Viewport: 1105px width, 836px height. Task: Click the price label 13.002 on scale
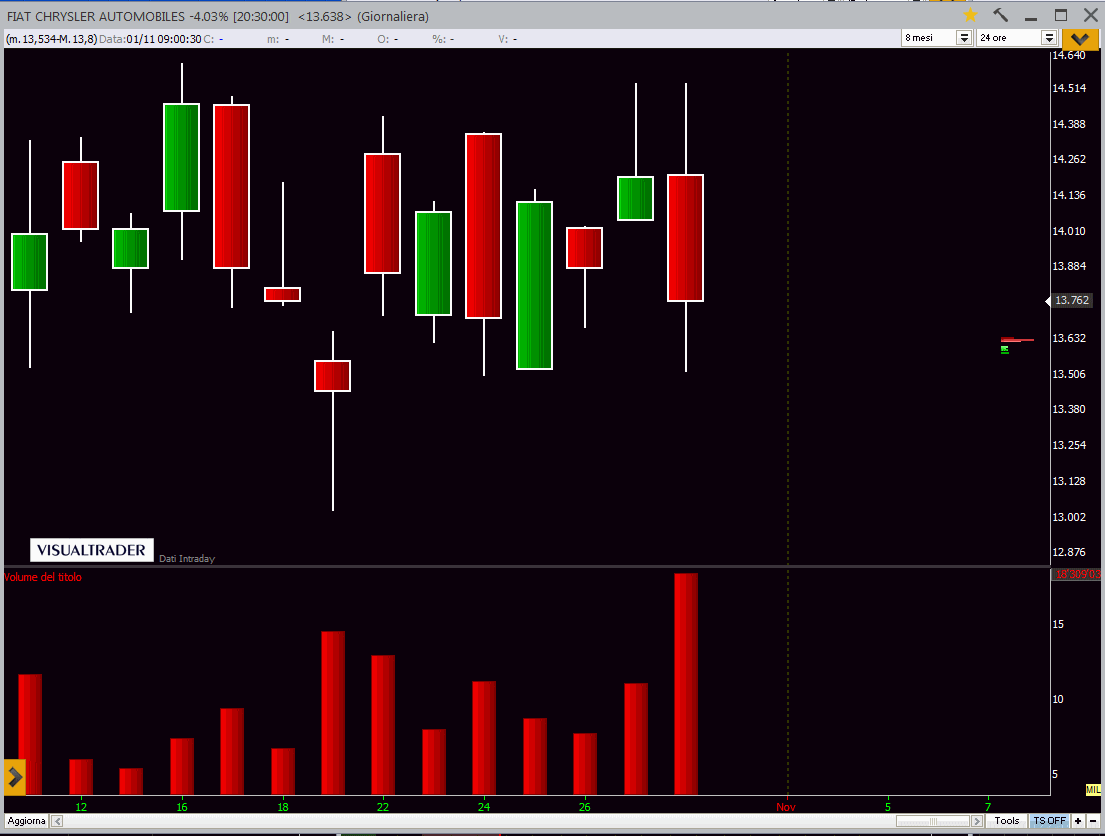(1069, 517)
